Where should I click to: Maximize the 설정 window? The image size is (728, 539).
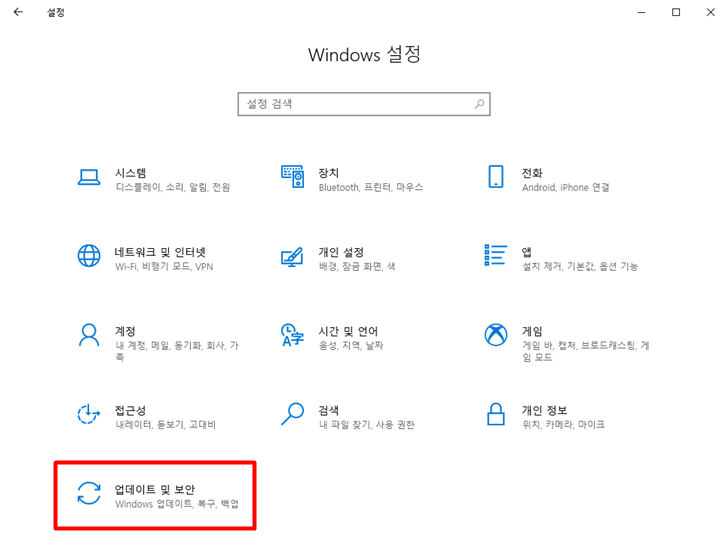(x=676, y=13)
